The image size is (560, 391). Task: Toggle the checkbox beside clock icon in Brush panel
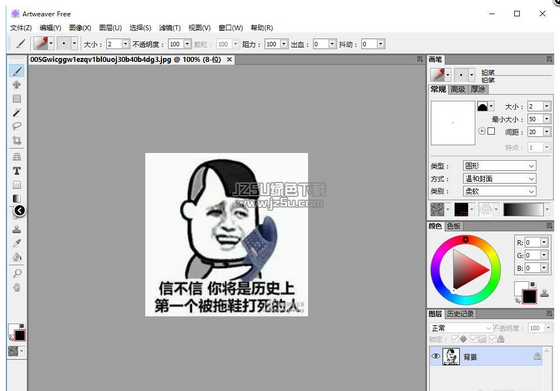point(491,131)
